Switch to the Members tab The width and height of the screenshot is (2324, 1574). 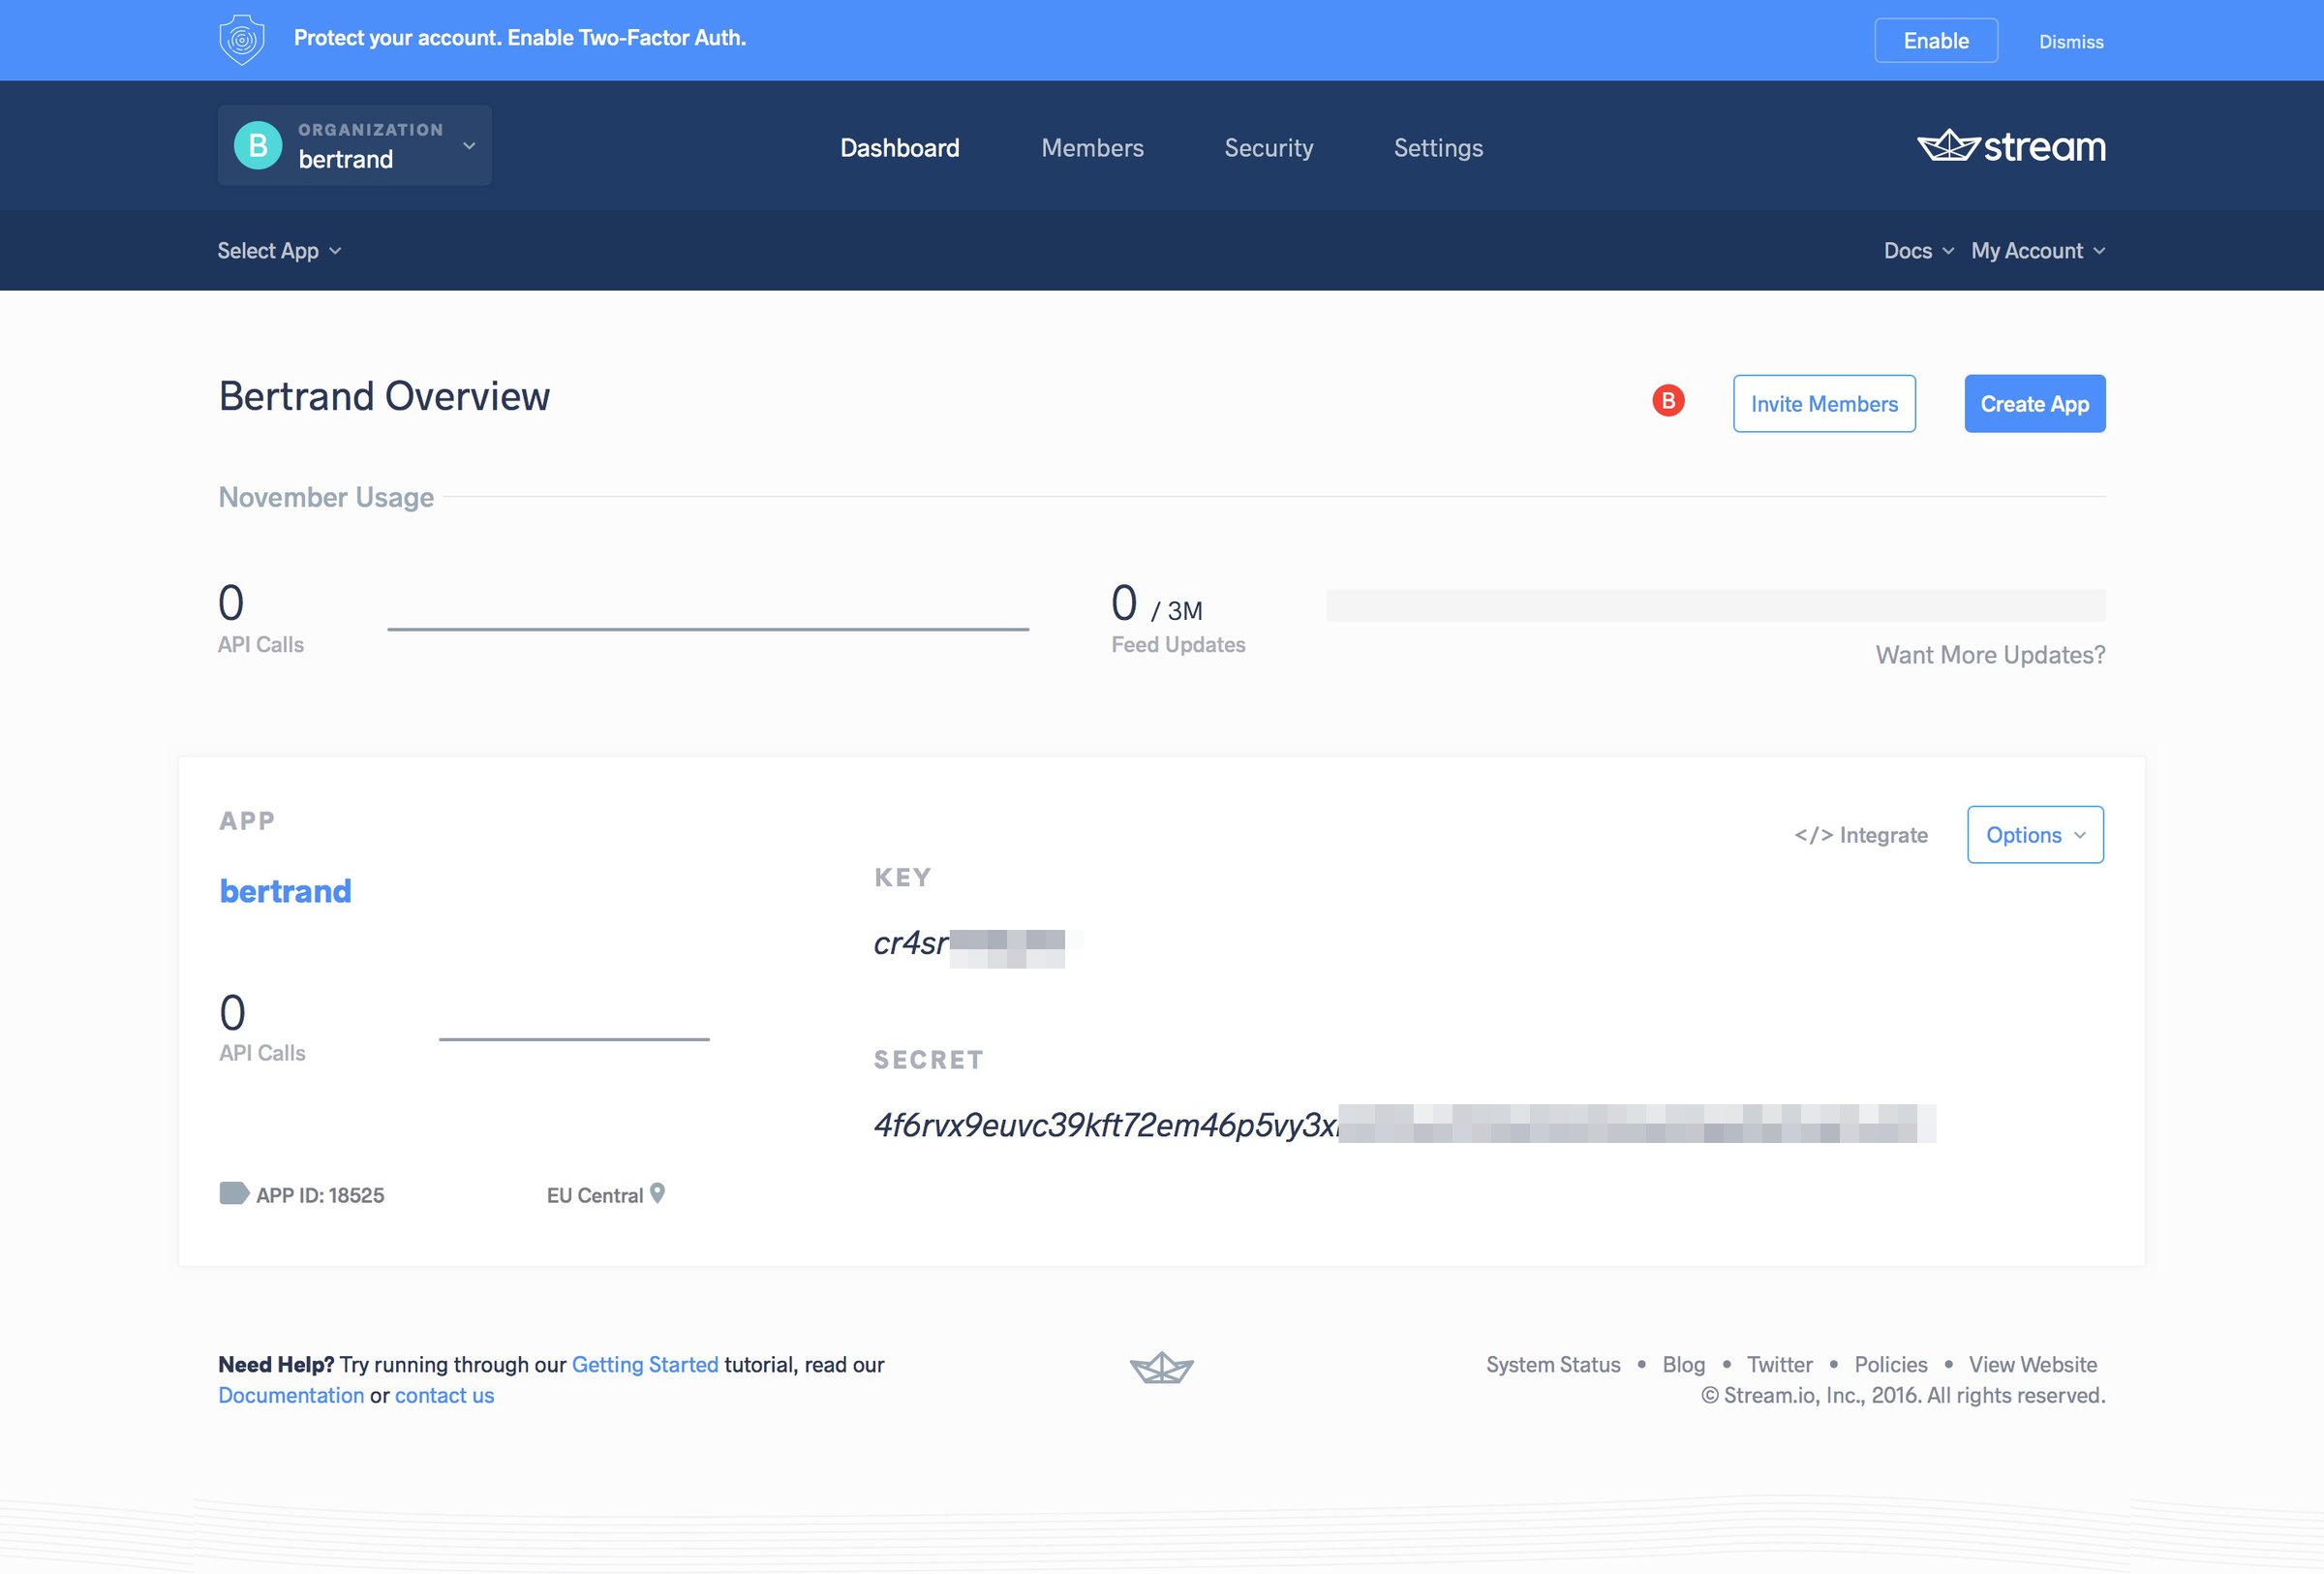pos(1092,148)
